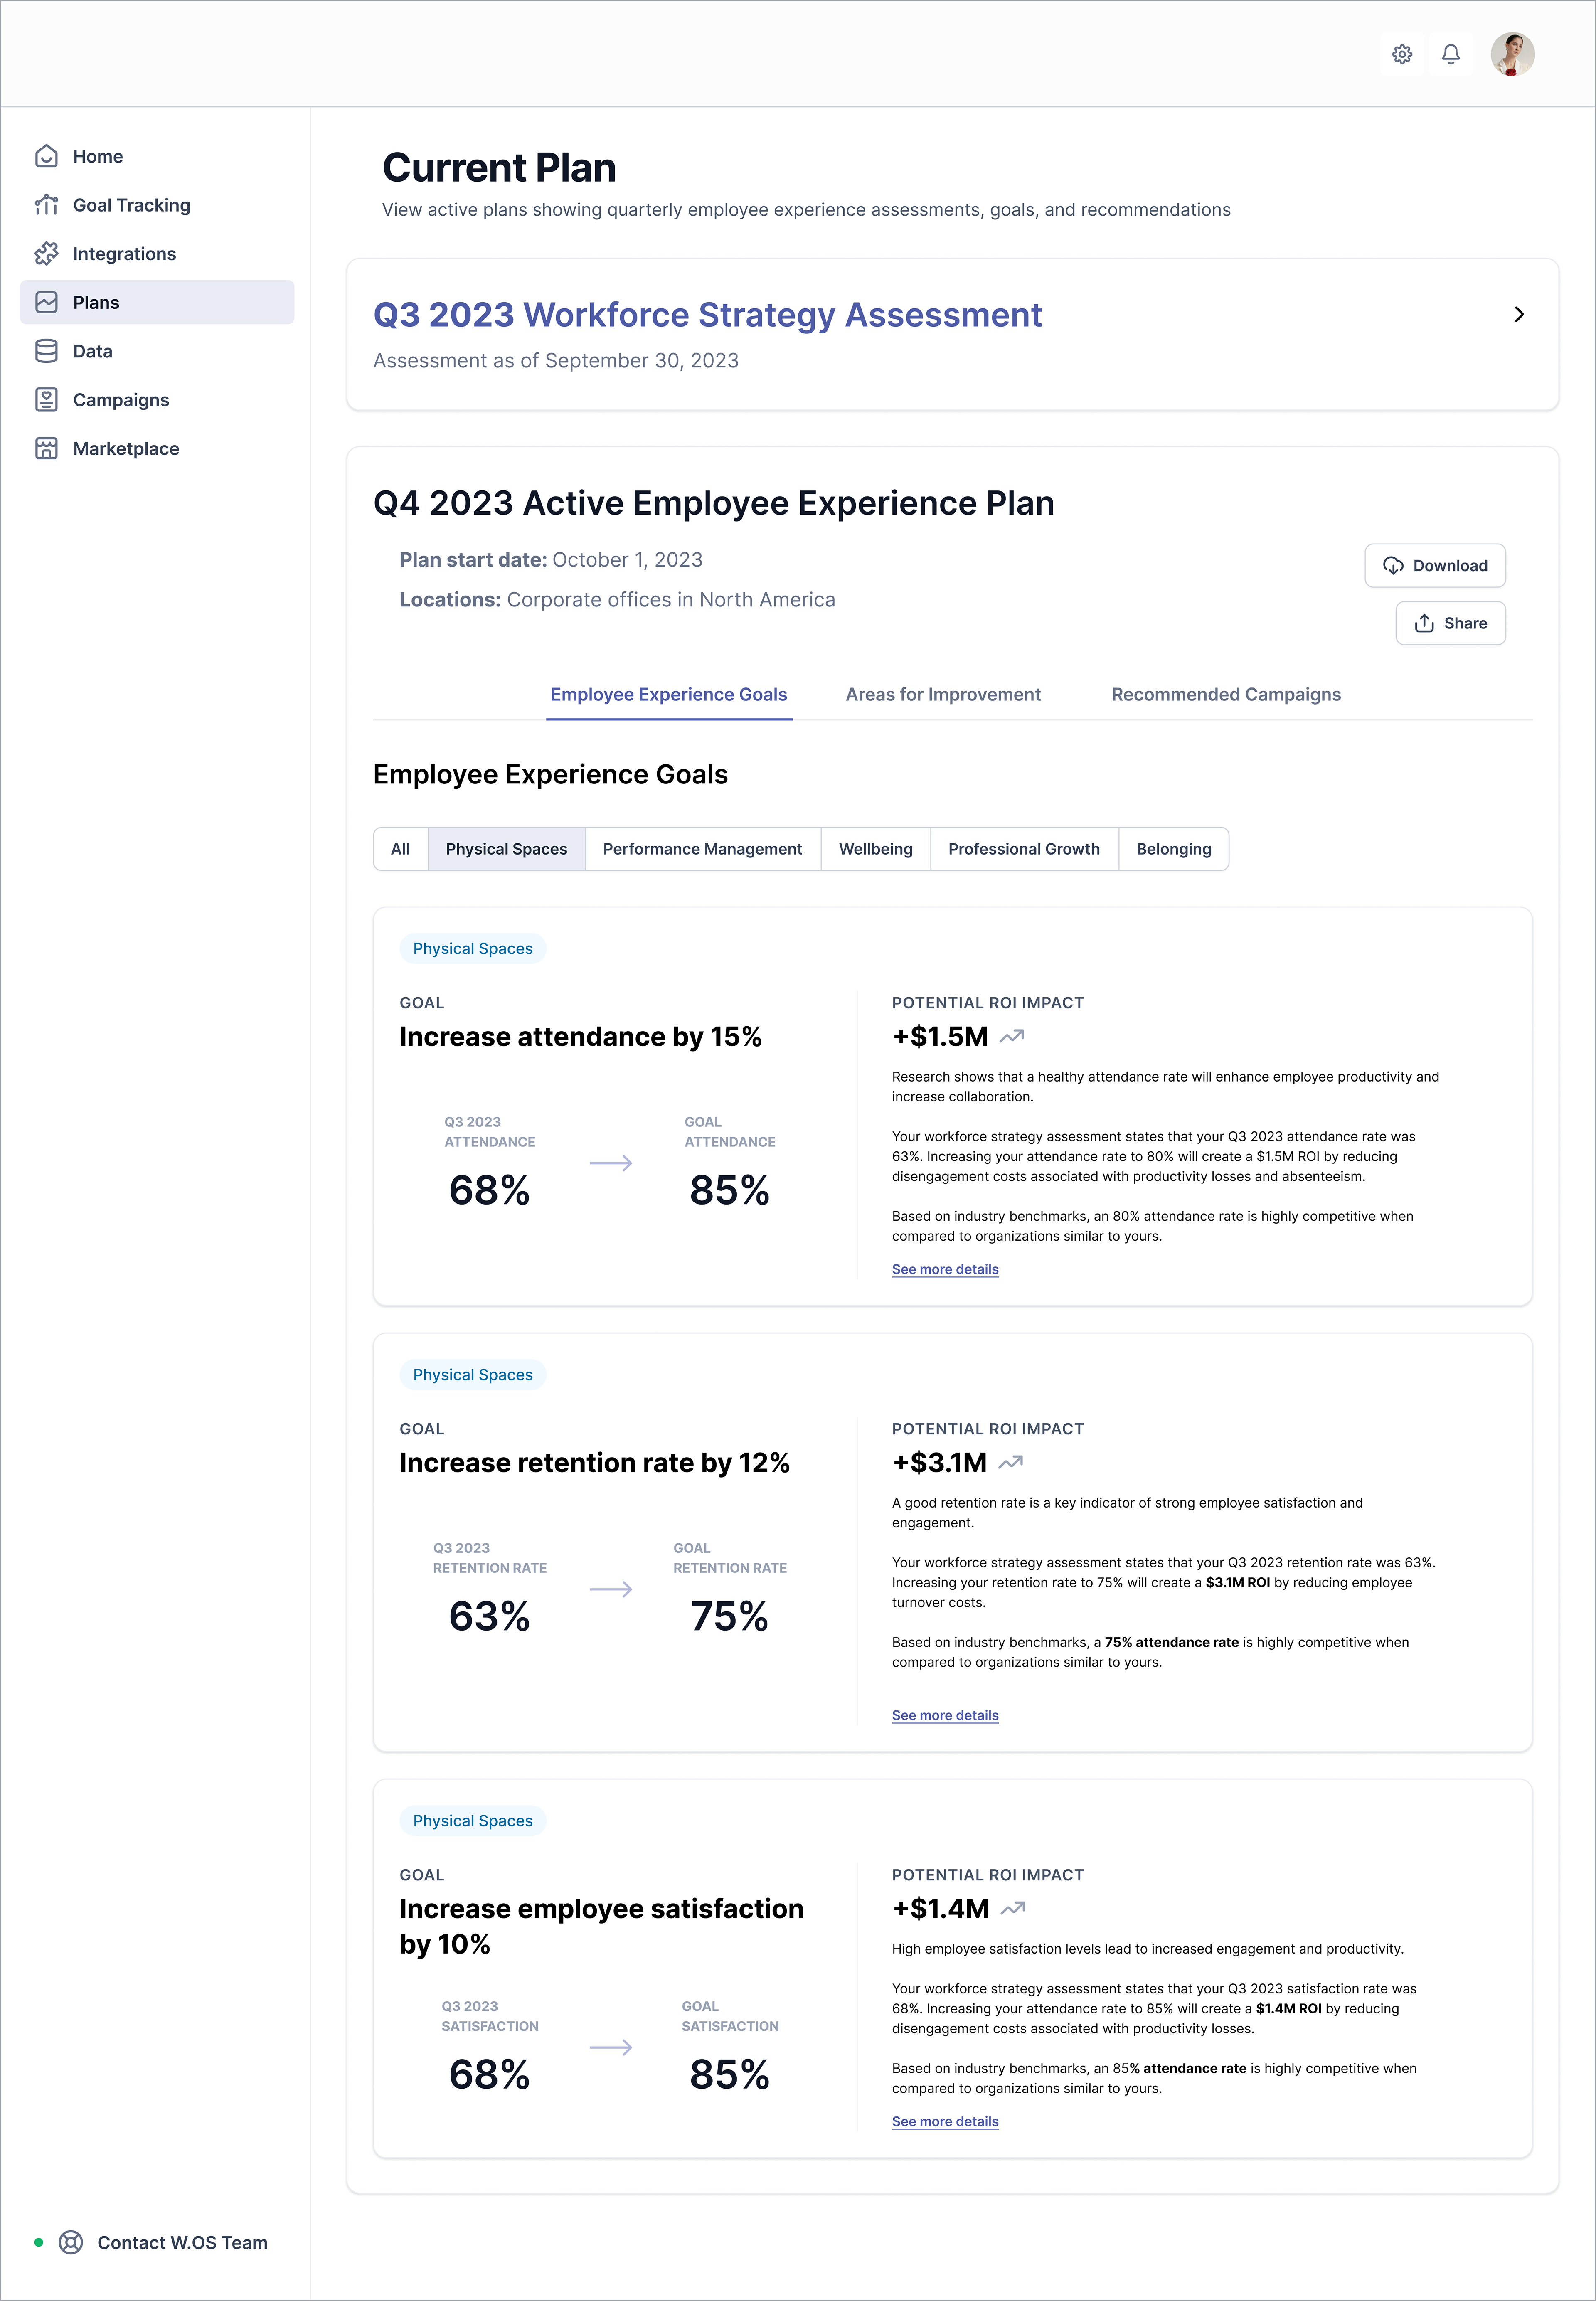Open See more details for attendance goal
This screenshot has width=1596, height=2301.
tap(945, 1270)
